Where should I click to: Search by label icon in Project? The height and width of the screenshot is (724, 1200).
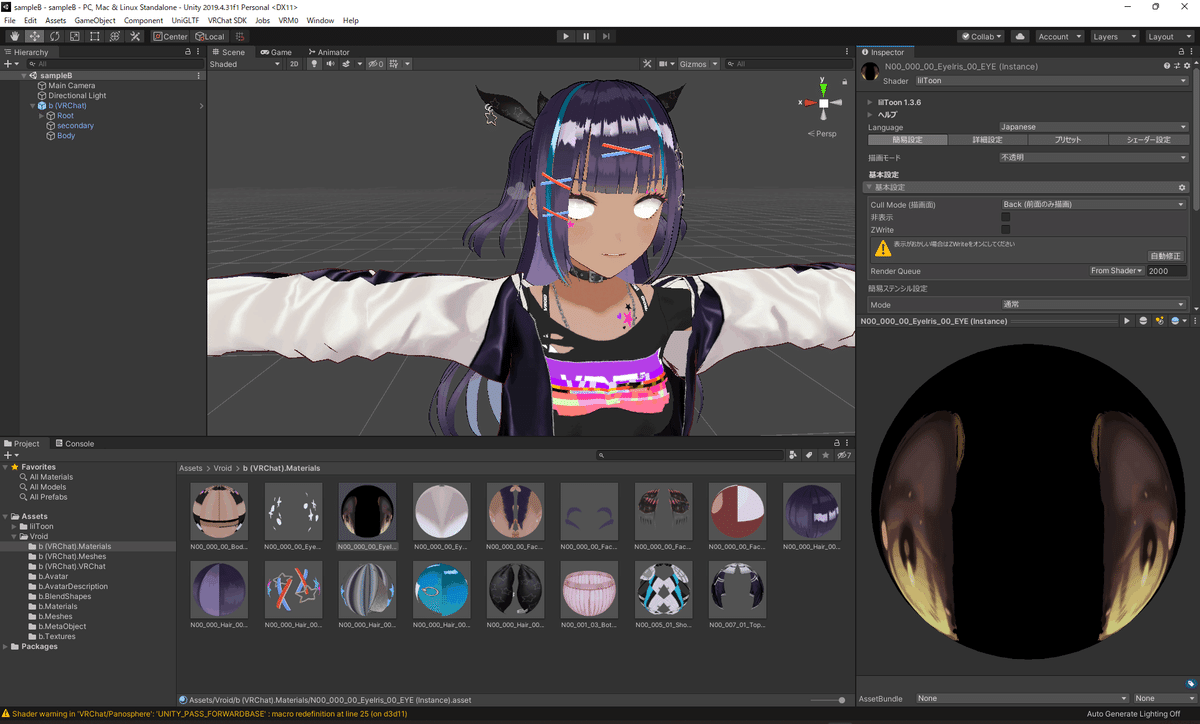pos(809,455)
